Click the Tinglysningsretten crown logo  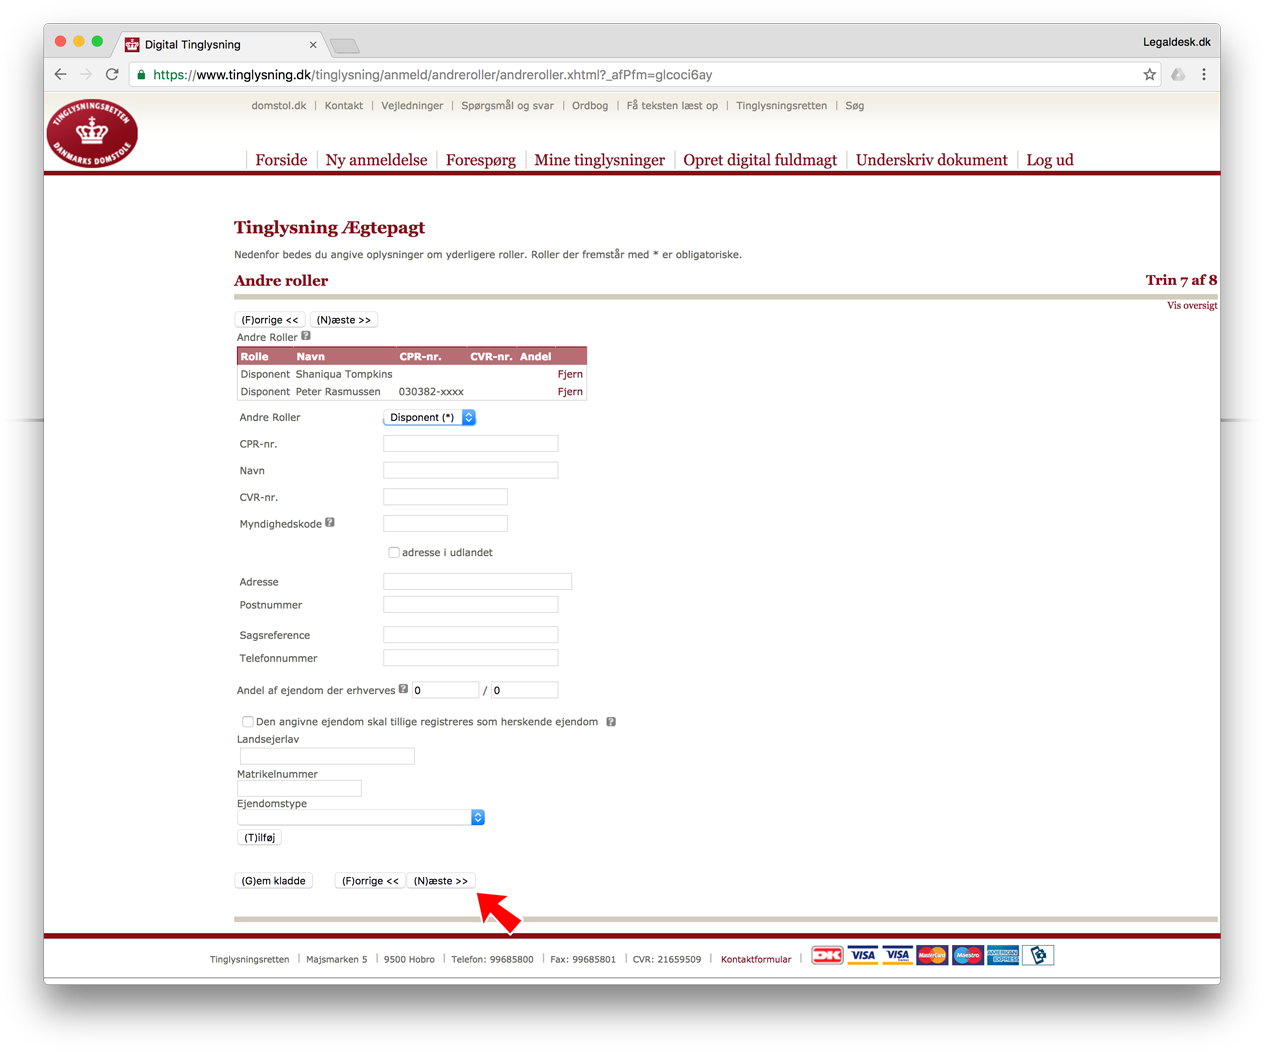(92, 133)
